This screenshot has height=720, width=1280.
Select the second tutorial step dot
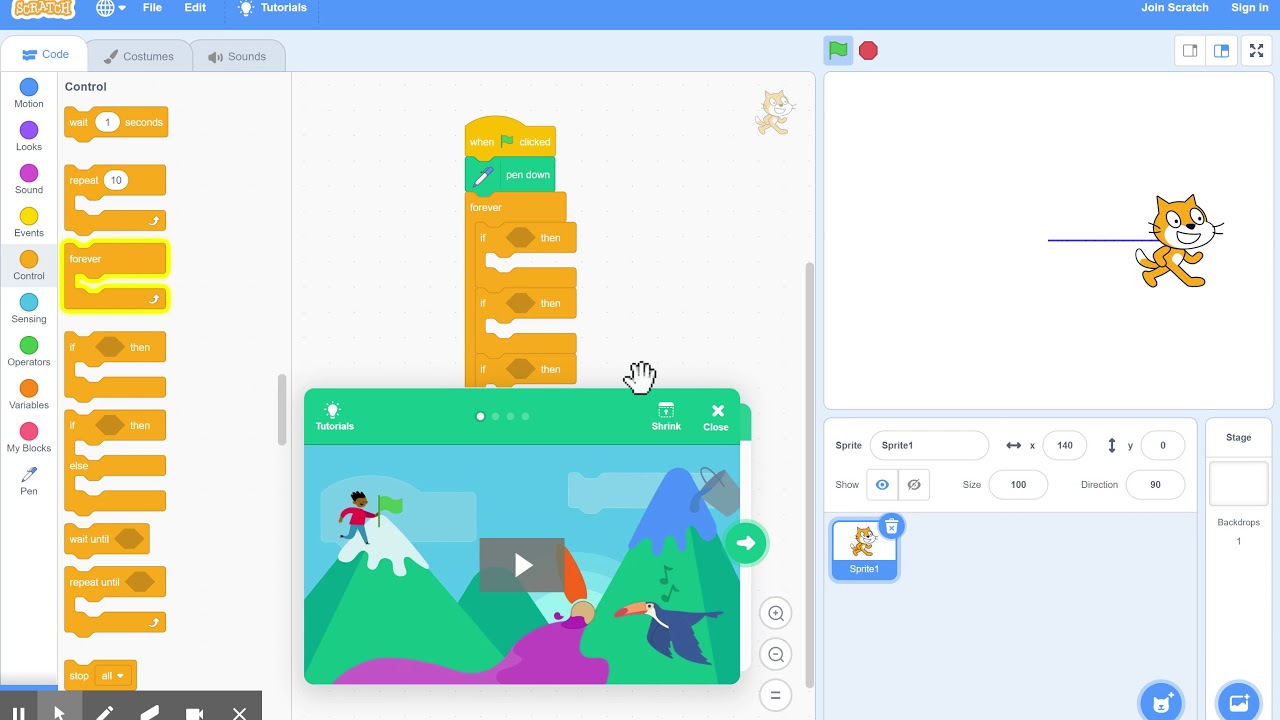pyautogui.click(x=495, y=416)
